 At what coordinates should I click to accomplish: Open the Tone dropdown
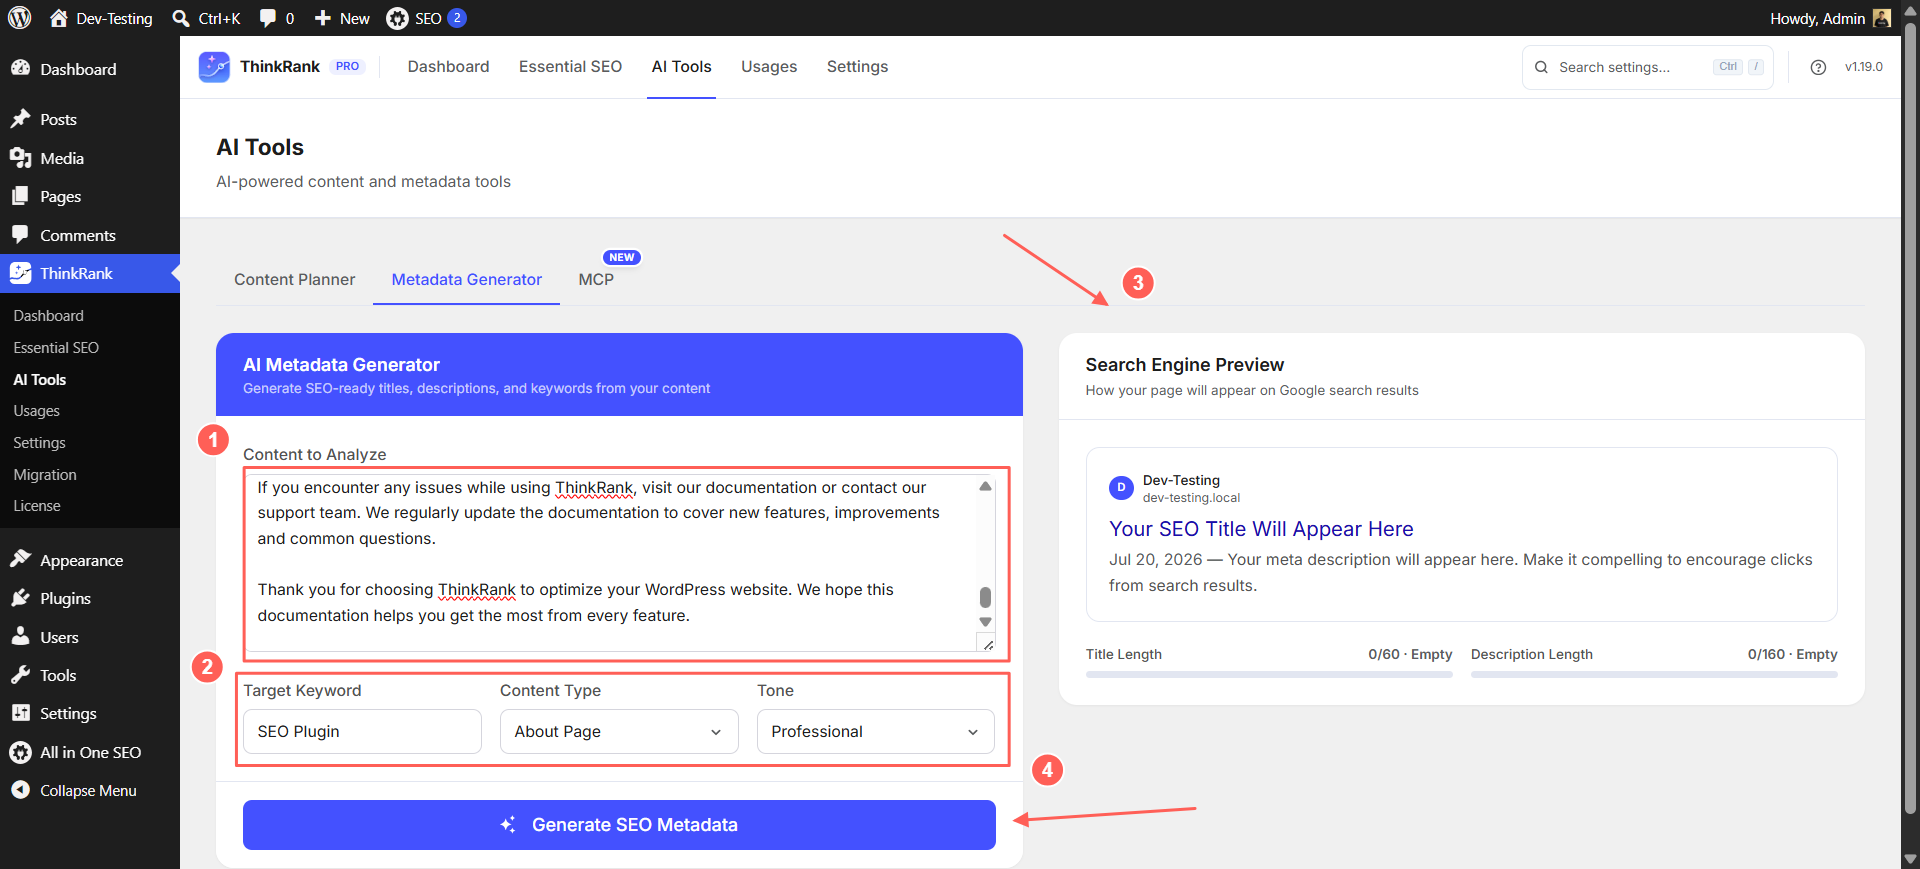coord(875,731)
